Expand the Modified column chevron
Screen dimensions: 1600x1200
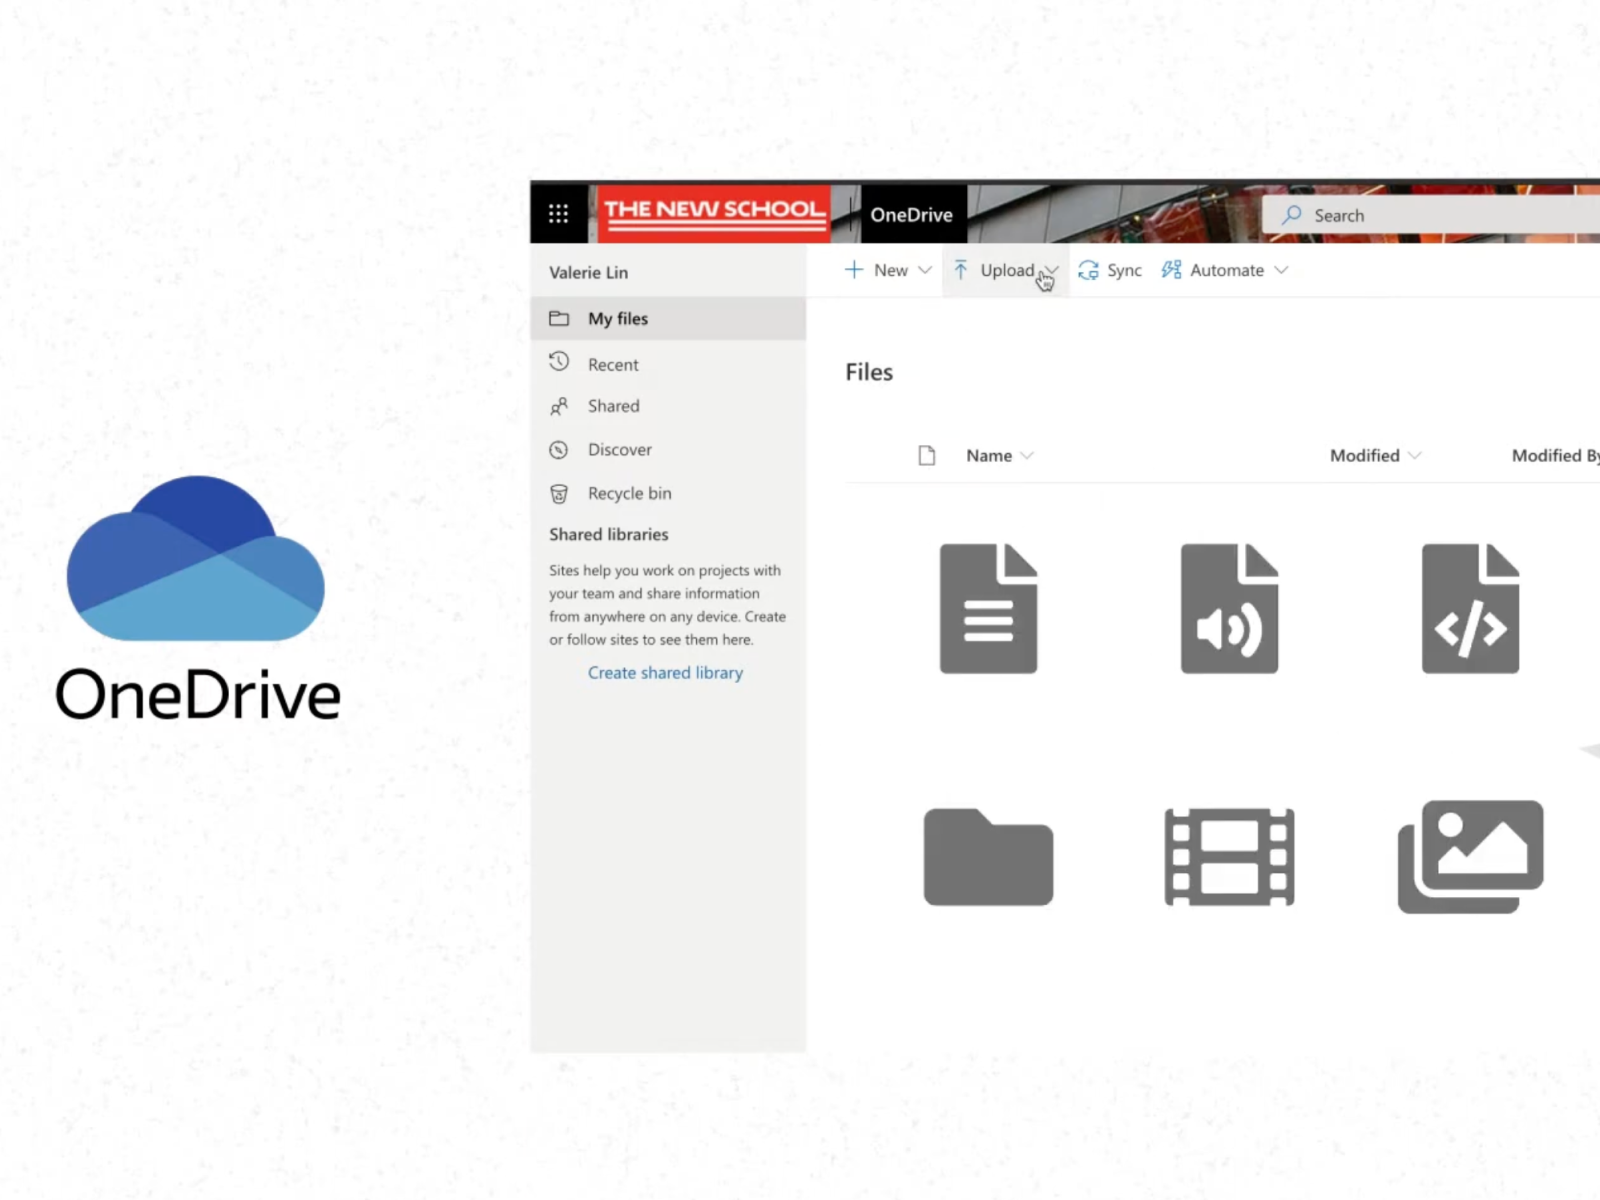coord(1414,456)
